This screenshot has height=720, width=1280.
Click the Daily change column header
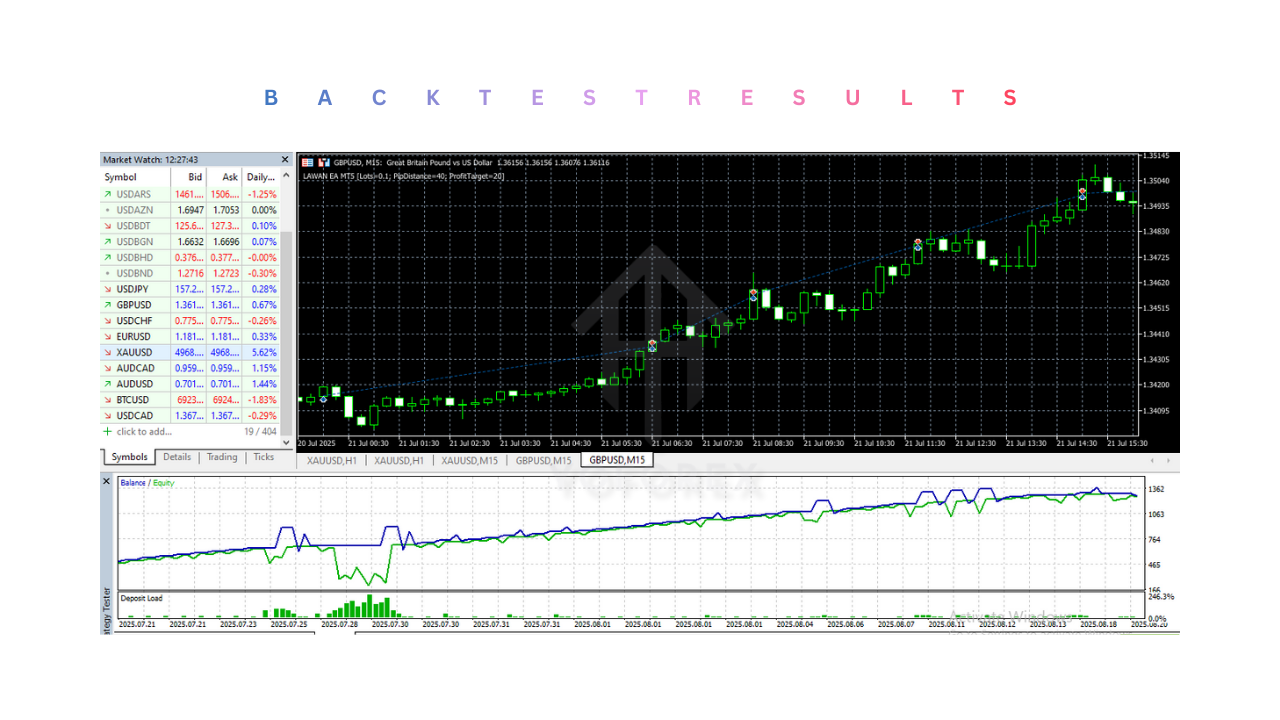pos(261,177)
